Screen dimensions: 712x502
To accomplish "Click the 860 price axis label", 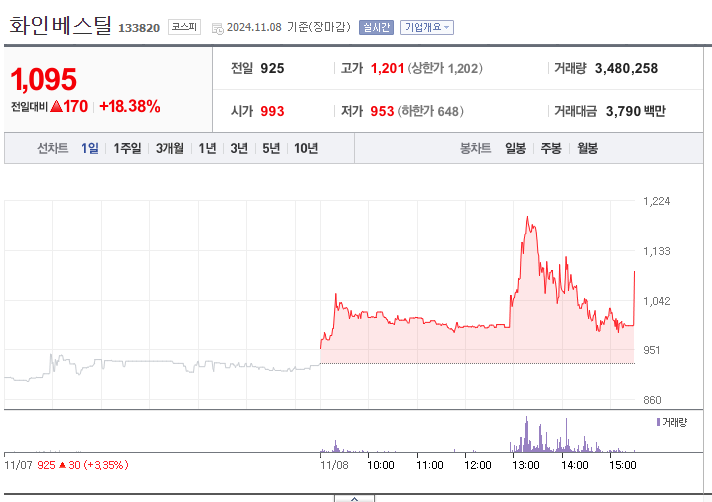I will point(652,400).
